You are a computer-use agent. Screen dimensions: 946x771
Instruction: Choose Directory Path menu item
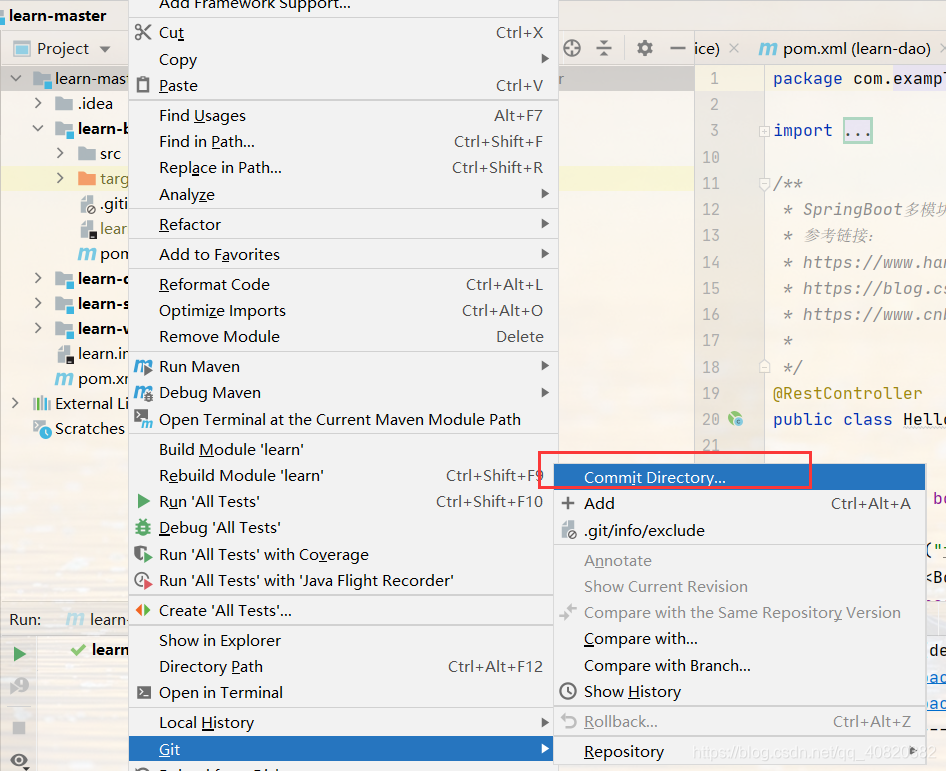coord(341,667)
